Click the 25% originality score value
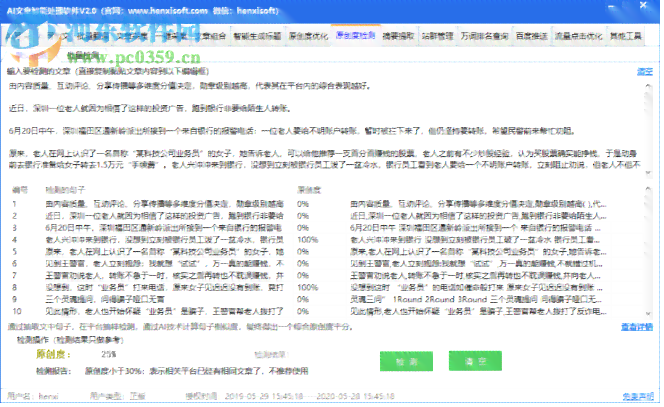Viewport: 664px width, 407px height. coord(108,354)
